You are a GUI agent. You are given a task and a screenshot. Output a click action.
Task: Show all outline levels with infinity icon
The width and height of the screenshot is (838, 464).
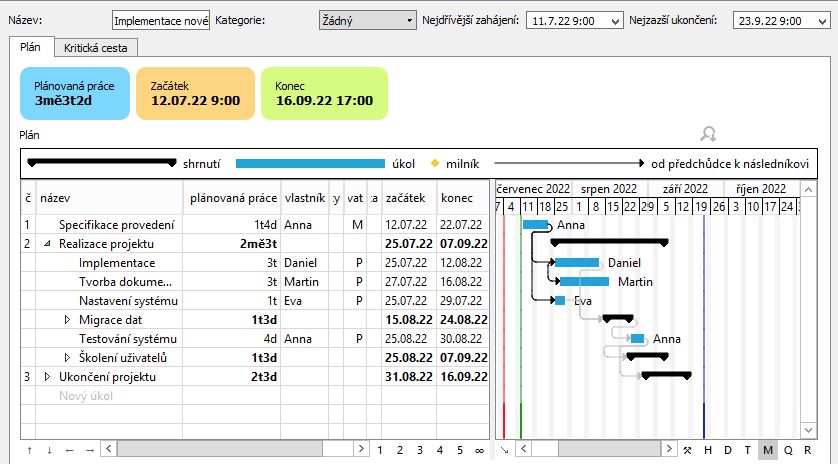[x=480, y=450]
